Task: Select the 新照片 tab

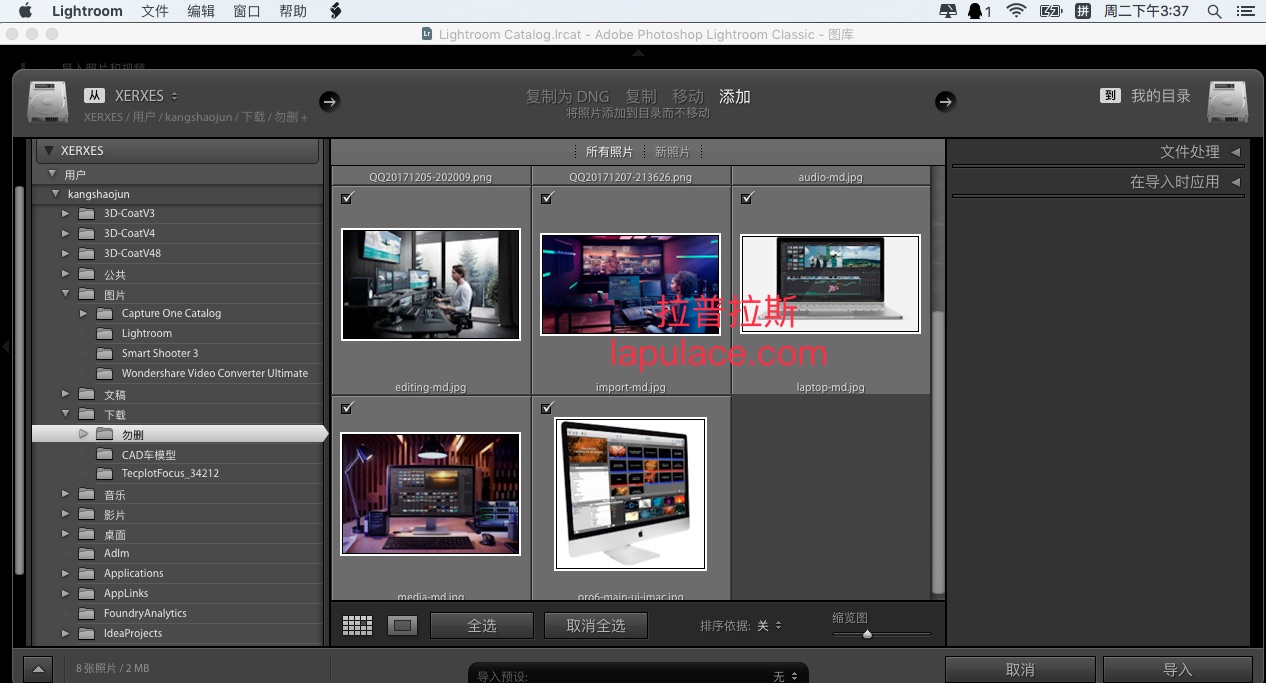Action: pos(672,152)
